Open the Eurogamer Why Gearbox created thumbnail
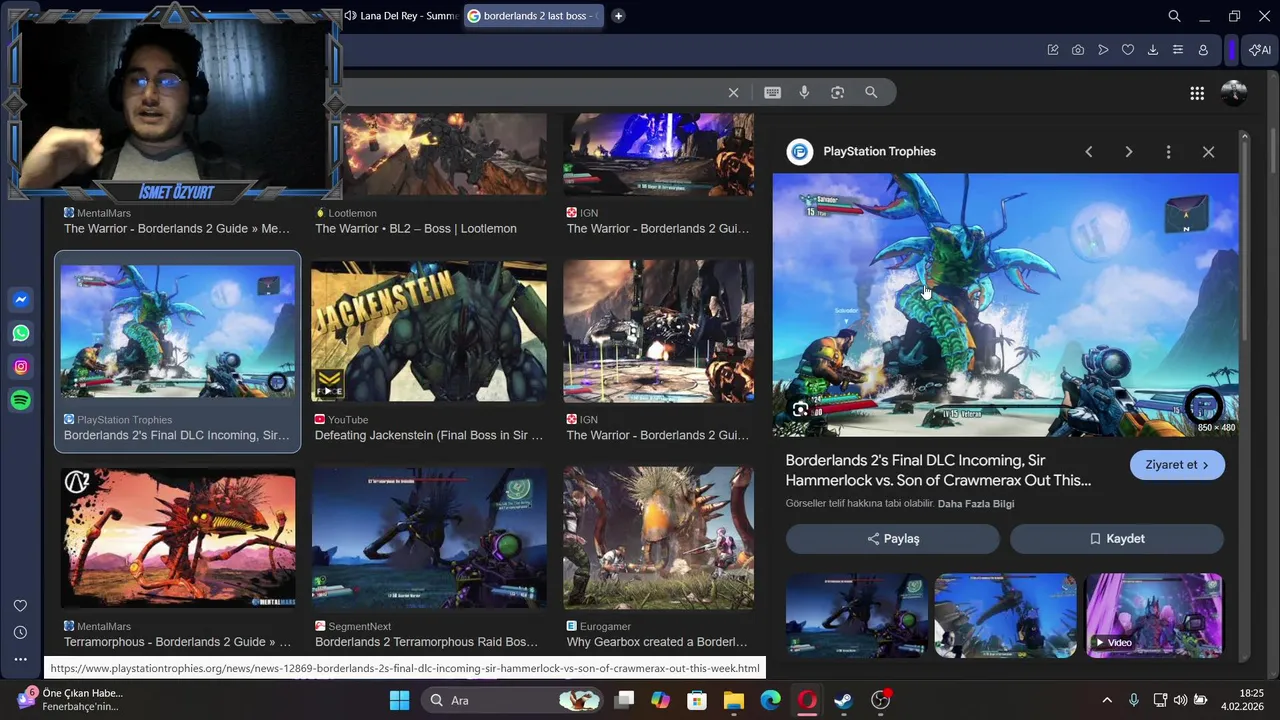 pos(658,537)
